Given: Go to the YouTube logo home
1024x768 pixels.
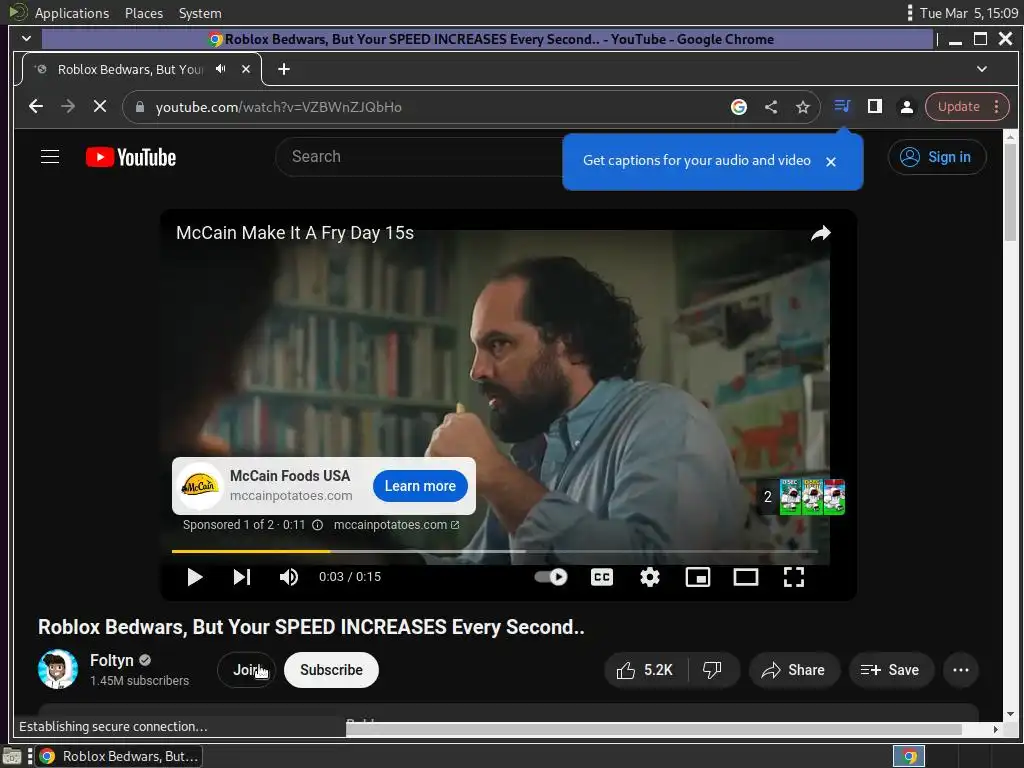Looking at the screenshot, I should point(131,157).
